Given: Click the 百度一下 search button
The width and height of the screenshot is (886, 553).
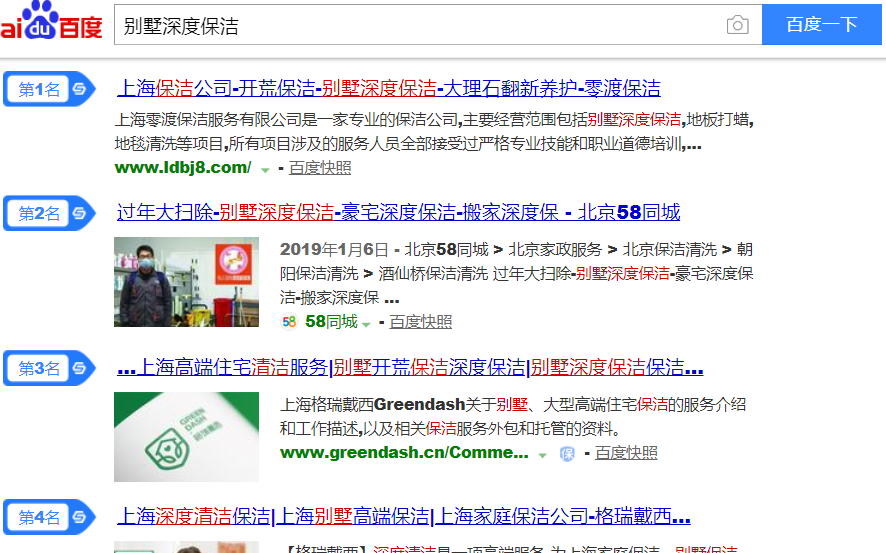Looking at the screenshot, I should 822,24.
